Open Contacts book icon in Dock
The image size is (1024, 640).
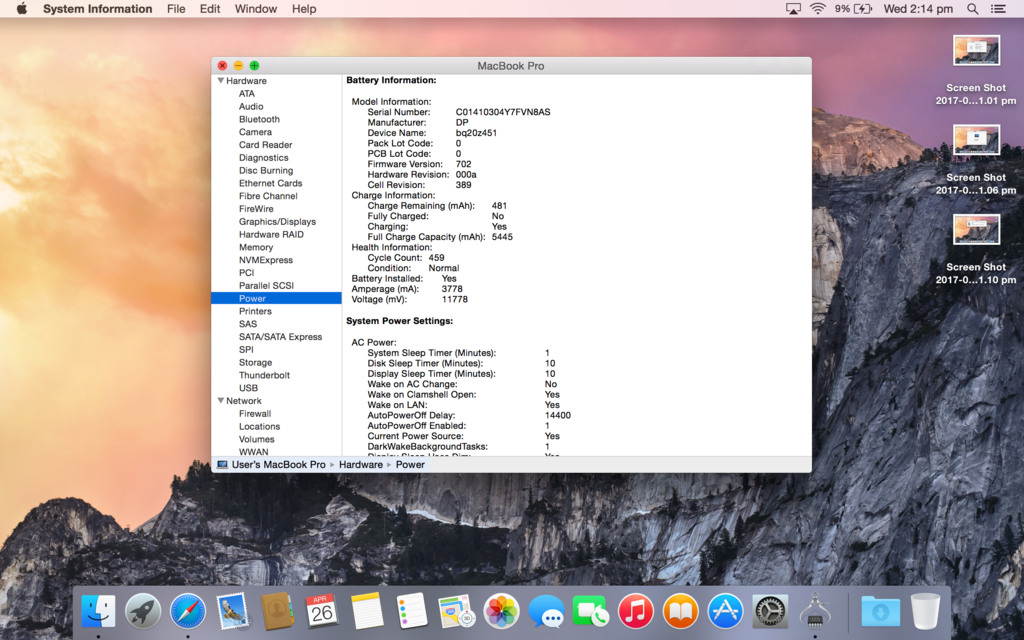tap(277, 612)
